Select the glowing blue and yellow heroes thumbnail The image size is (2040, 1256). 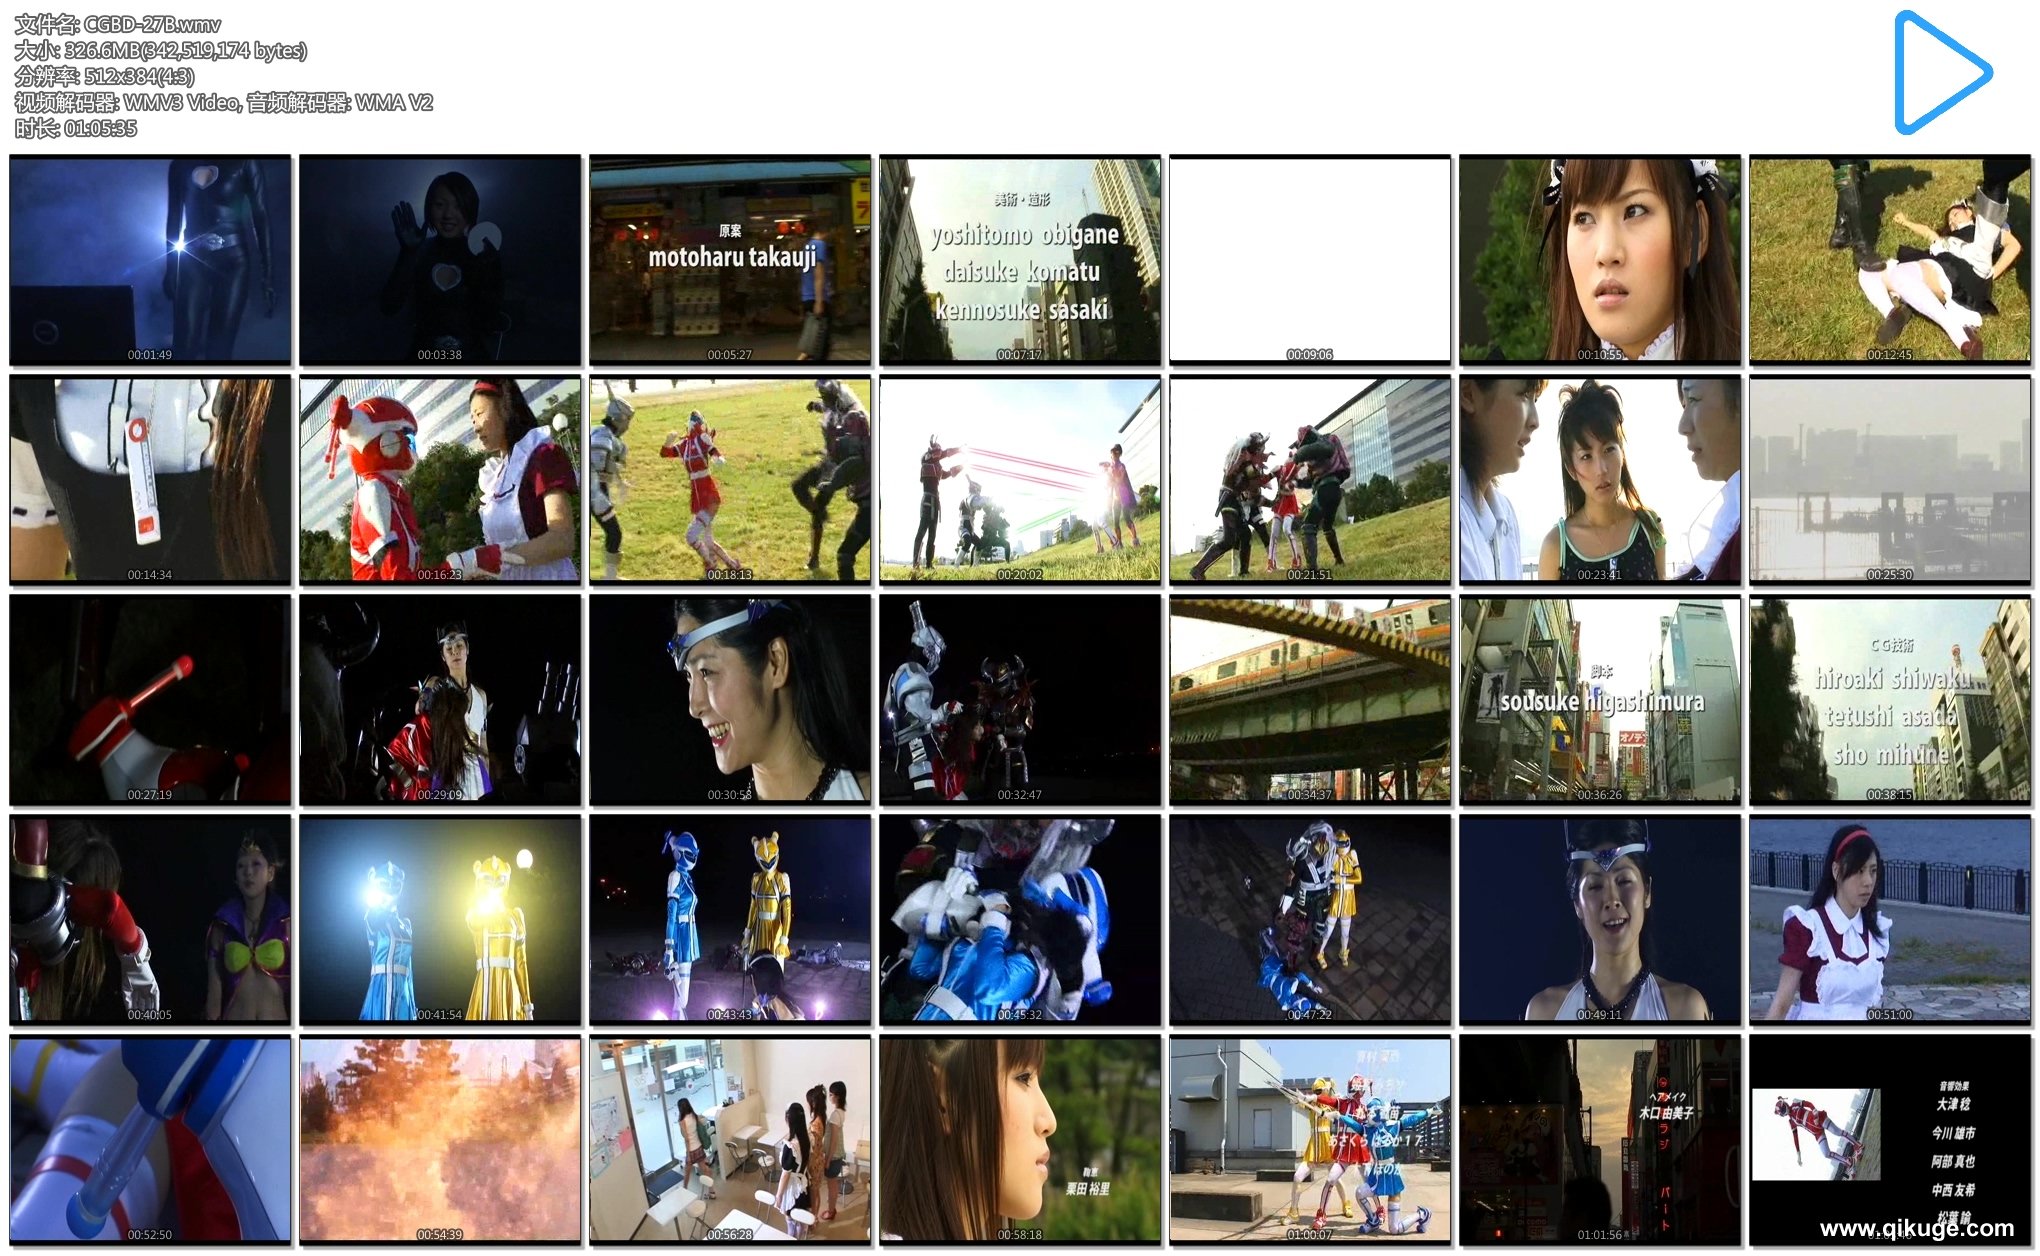440,920
